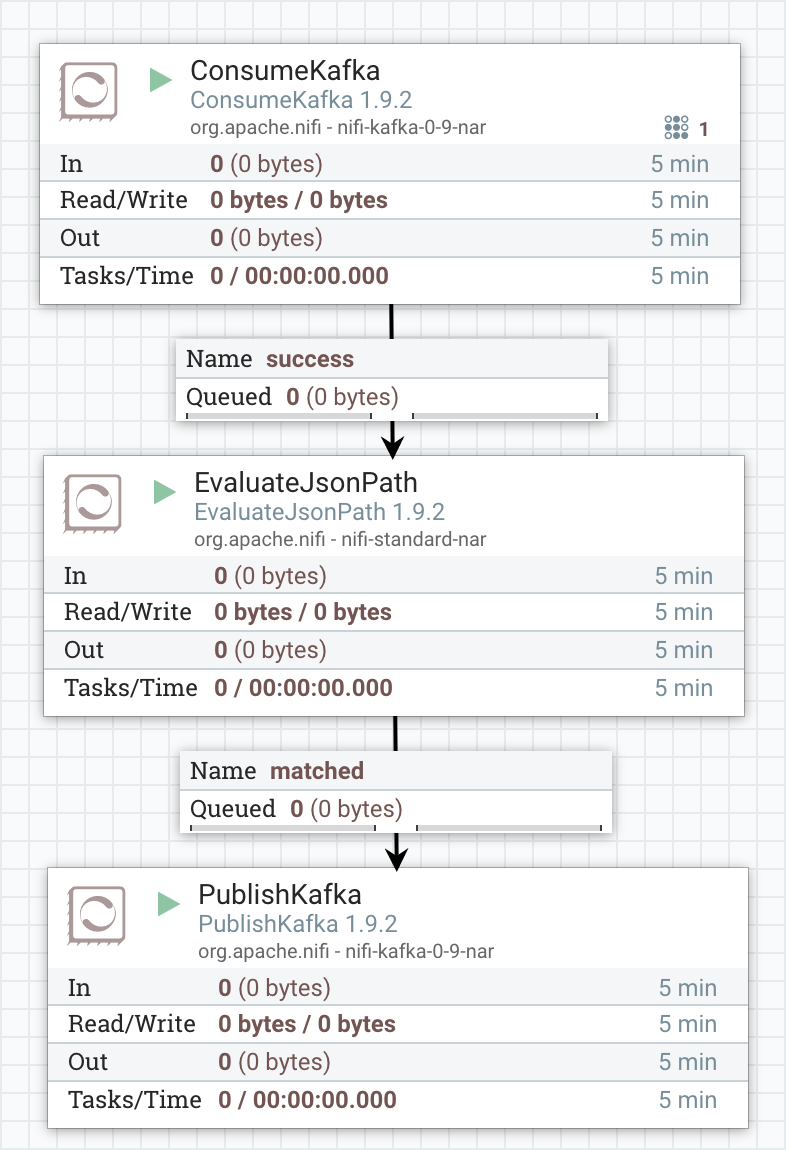Click the success connection object-count threshold bar

point(279,416)
